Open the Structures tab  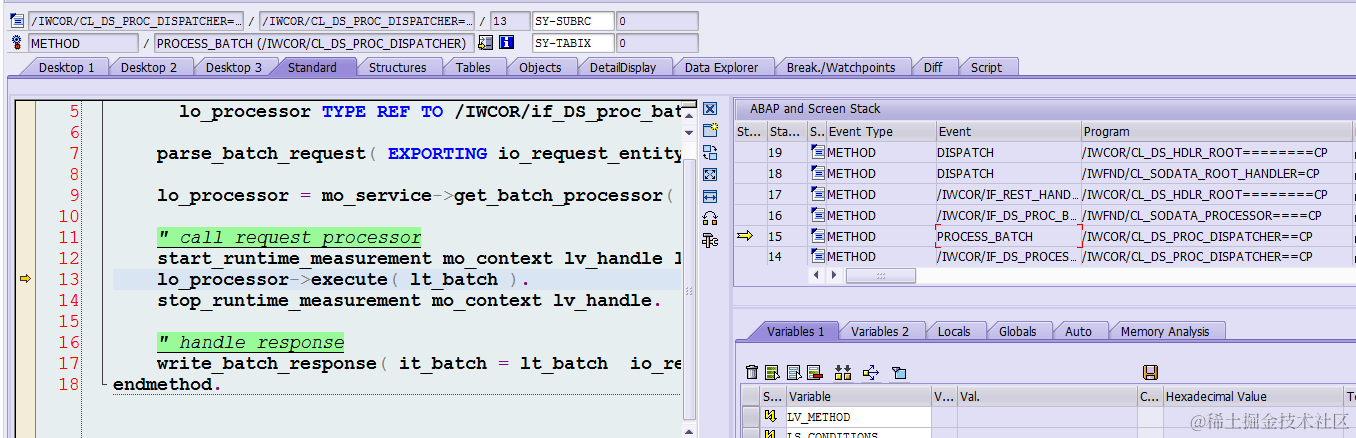point(397,67)
